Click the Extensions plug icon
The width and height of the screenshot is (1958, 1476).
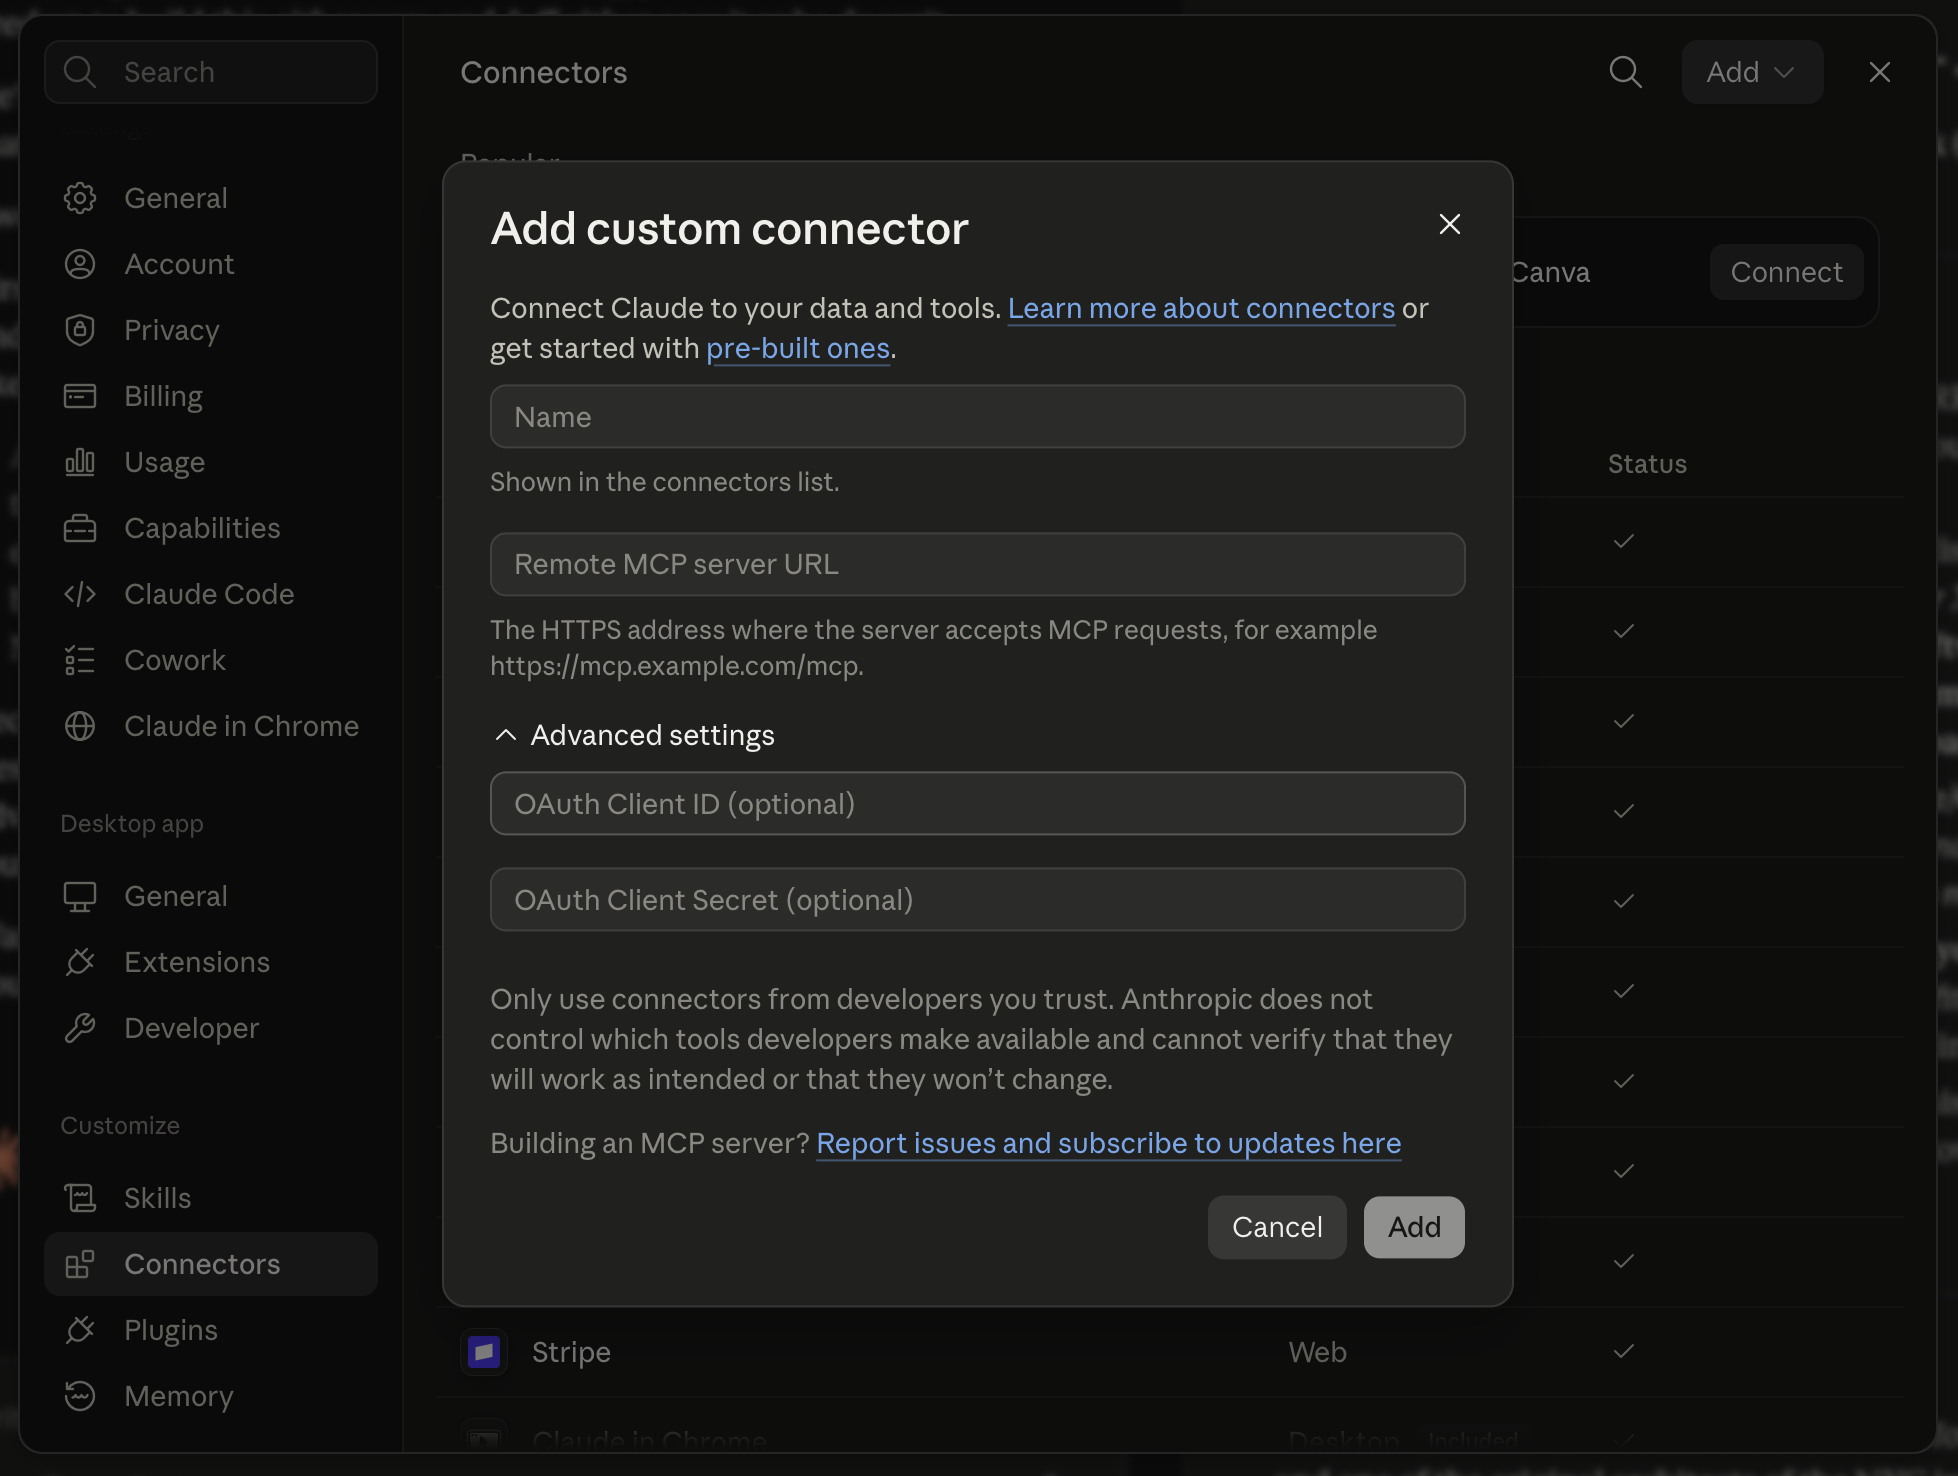tap(80, 962)
